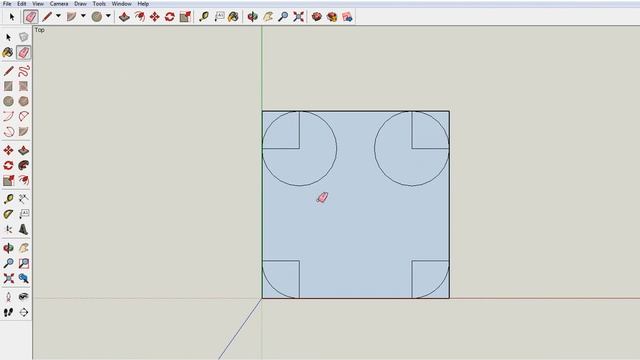
Task: Select the Walk footprints tool
Action: tap(8, 312)
